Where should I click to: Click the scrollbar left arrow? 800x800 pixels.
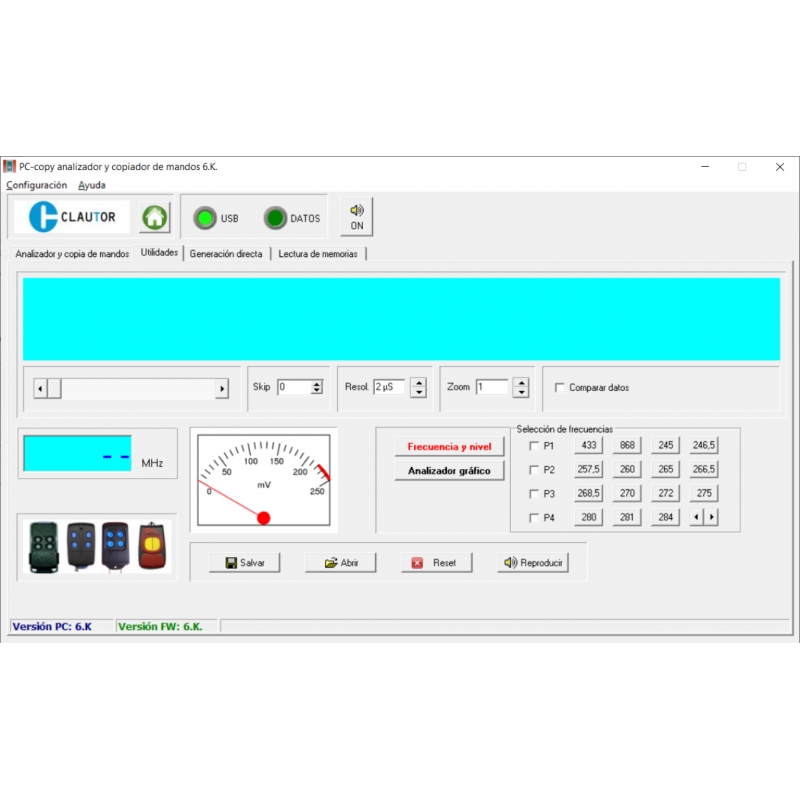40,389
